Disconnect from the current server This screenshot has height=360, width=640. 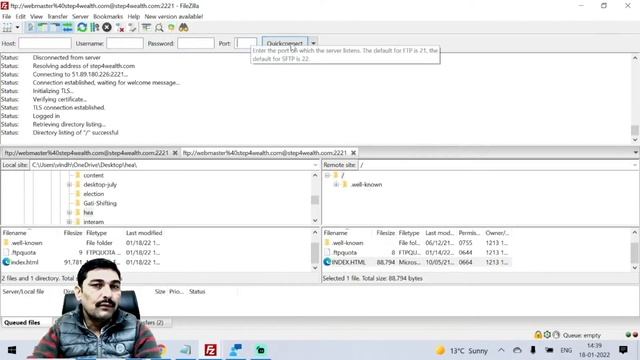tap(120, 27)
